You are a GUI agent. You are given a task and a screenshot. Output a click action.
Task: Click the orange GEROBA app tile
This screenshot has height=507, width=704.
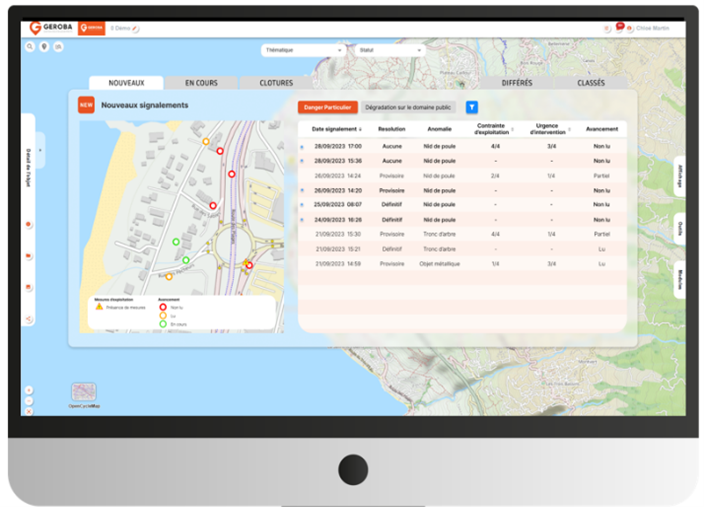92,28
